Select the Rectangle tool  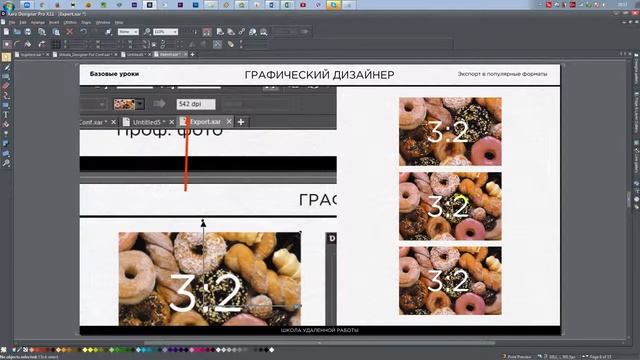tap(6, 105)
